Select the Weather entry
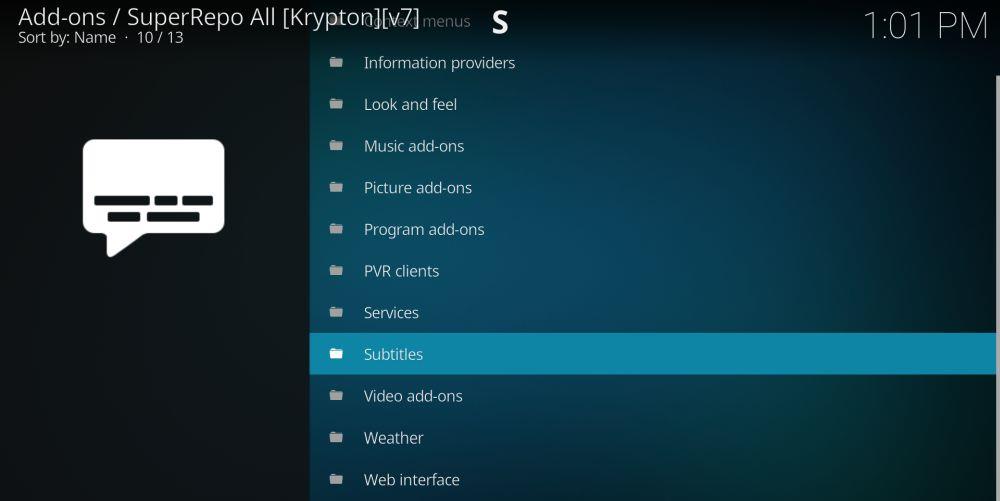Image resolution: width=1000 pixels, height=501 pixels. coord(652,437)
